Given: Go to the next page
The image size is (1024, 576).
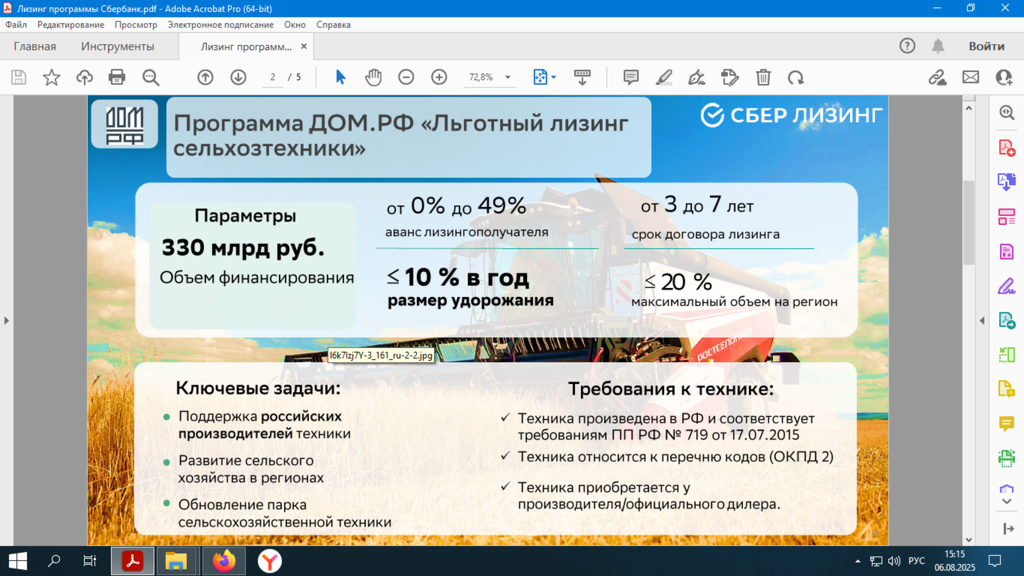Looking at the screenshot, I should tap(238, 77).
